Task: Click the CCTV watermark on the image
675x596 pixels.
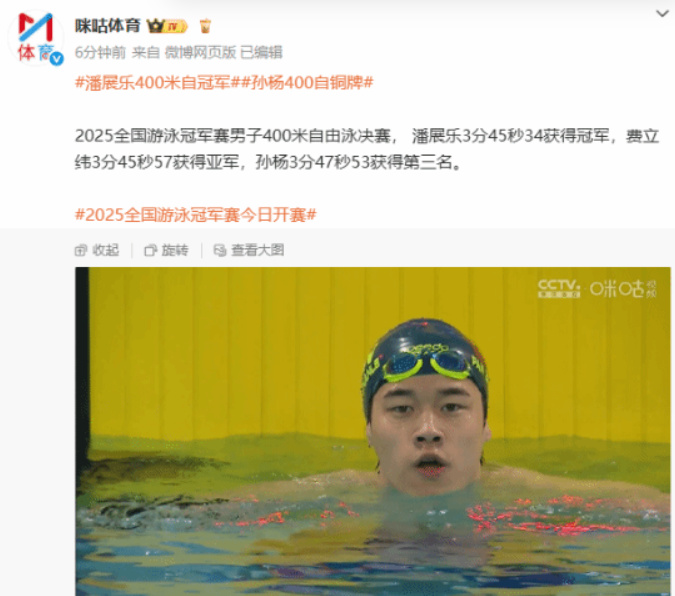Action: point(559,288)
